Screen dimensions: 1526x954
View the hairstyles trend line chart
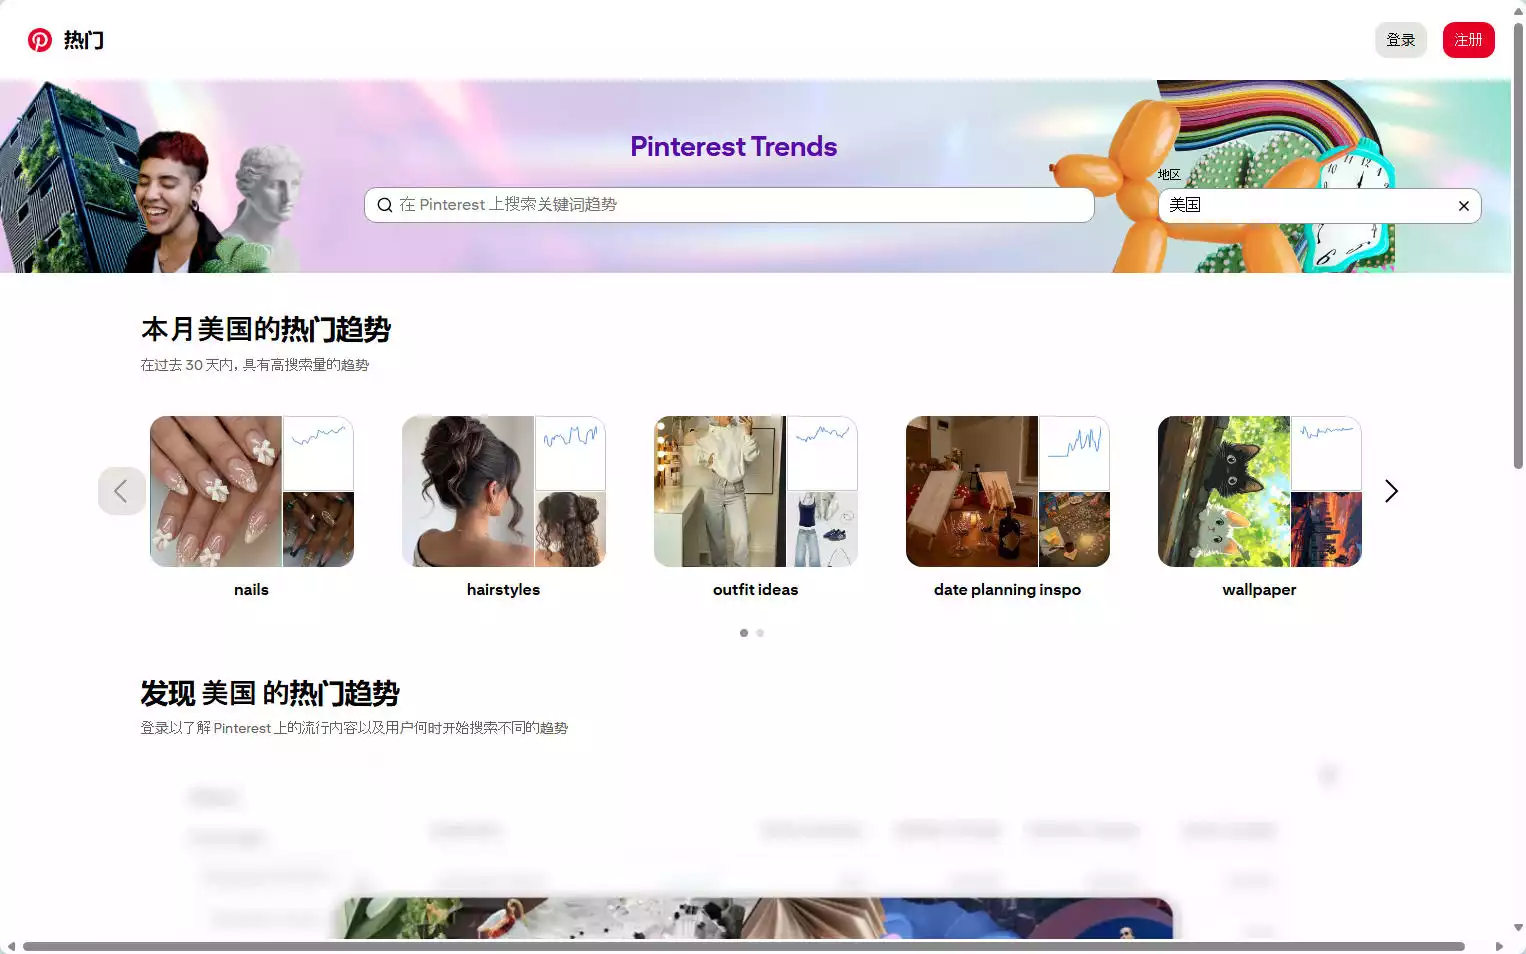(571, 453)
